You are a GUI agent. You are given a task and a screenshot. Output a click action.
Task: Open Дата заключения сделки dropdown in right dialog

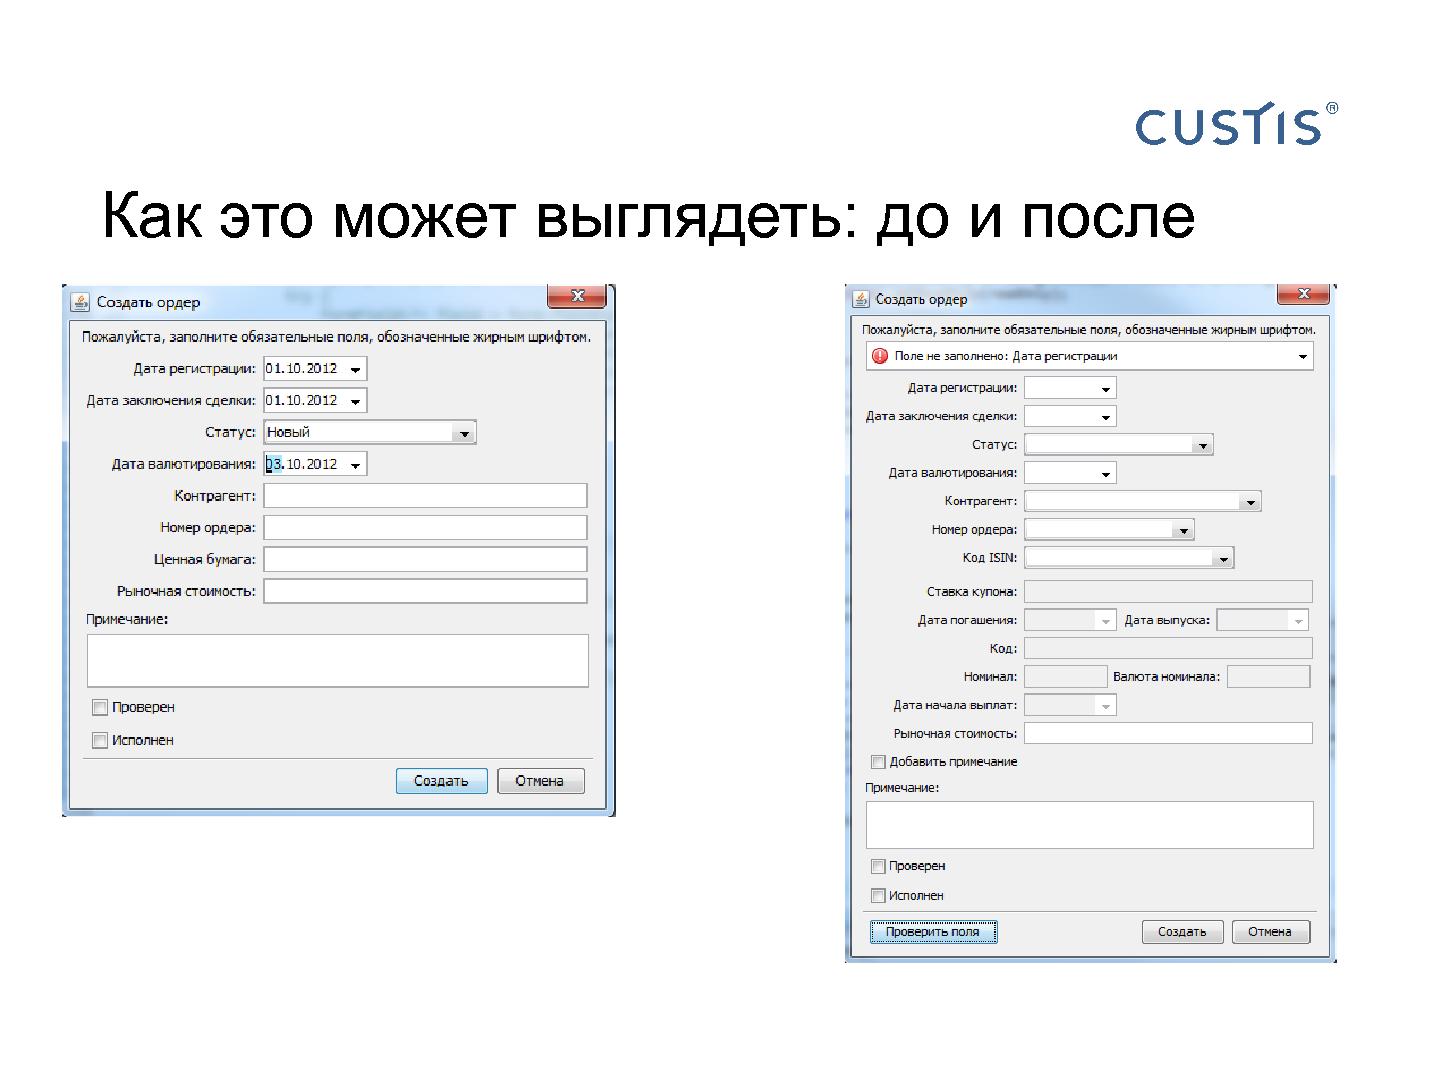tap(1105, 417)
